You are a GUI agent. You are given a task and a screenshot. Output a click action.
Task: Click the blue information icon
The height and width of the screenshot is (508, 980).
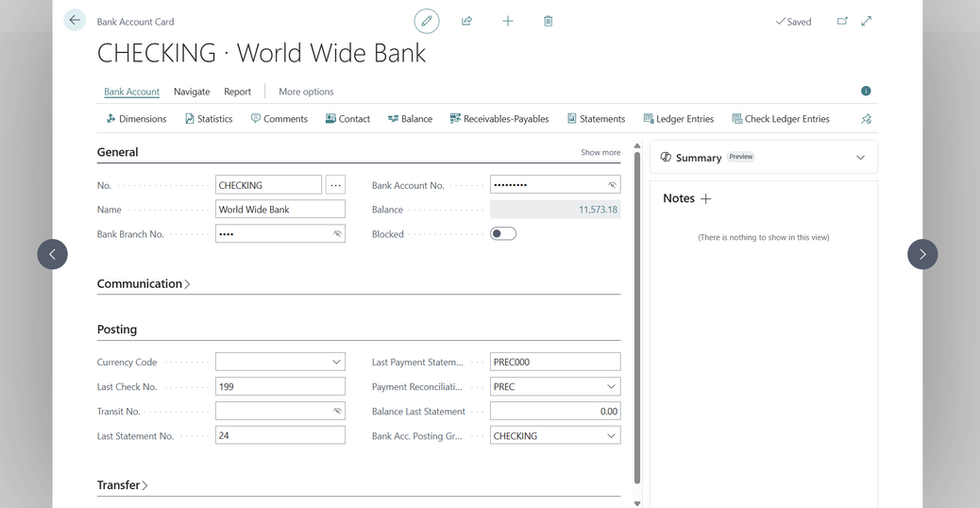866,91
